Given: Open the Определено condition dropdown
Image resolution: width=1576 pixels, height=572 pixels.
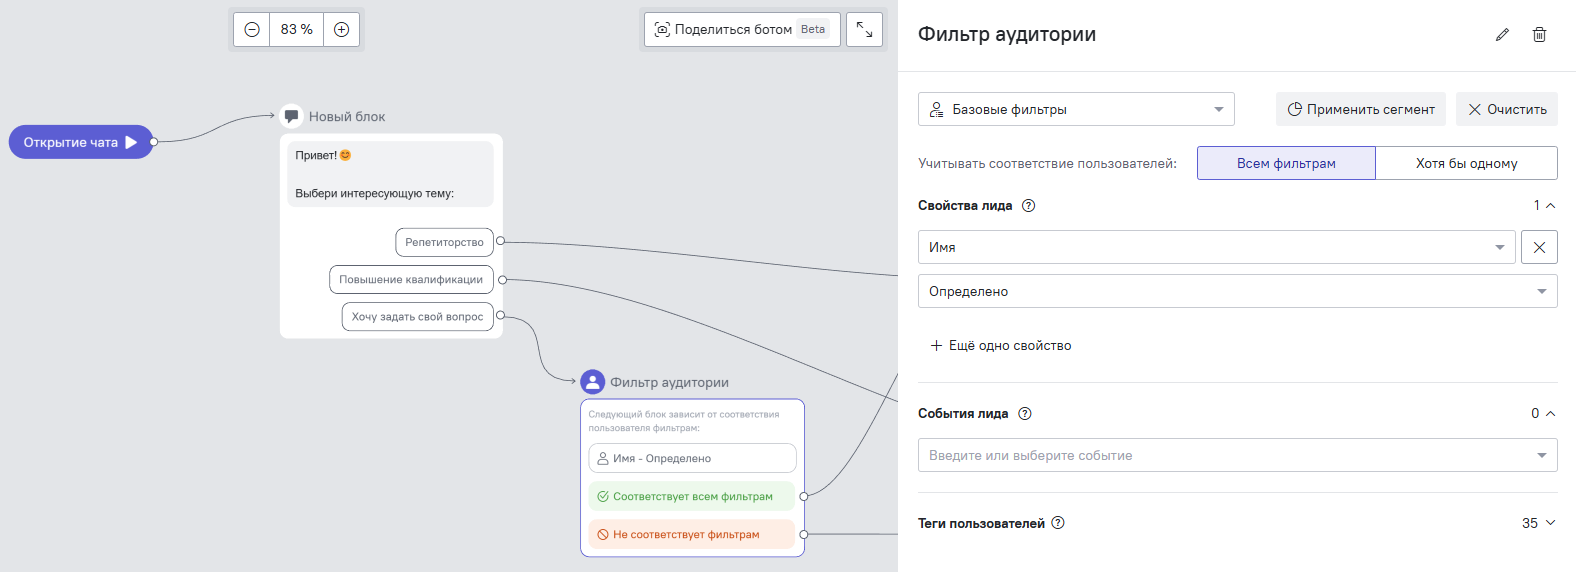Looking at the screenshot, I should point(1237,291).
